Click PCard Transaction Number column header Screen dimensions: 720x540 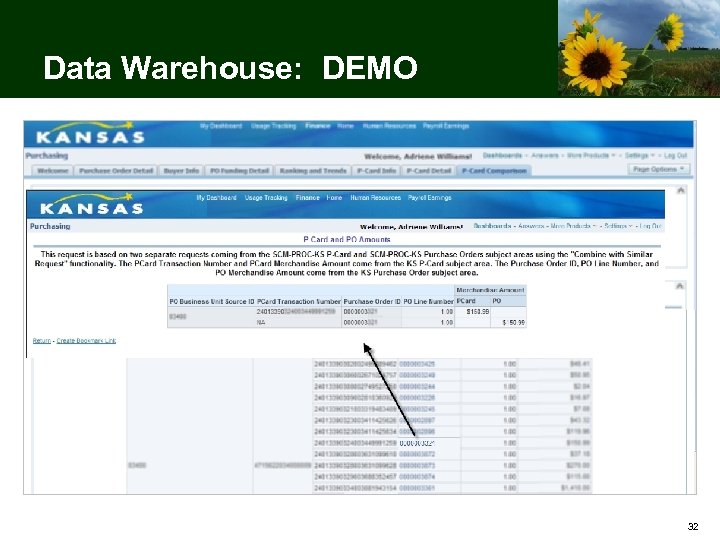[x=299, y=301]
